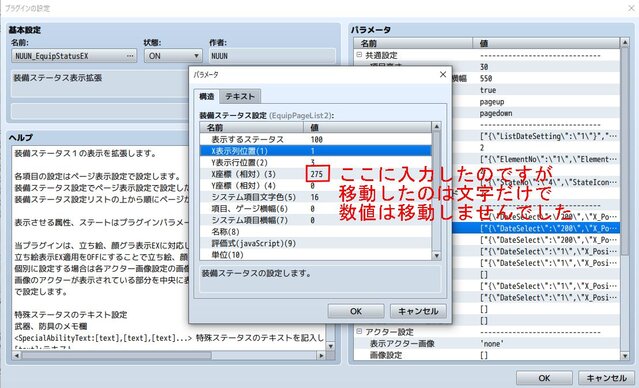
Task: Click the ellipsis button beside NUUN_EquipStatusEX
Action: (x=130, y=56)
